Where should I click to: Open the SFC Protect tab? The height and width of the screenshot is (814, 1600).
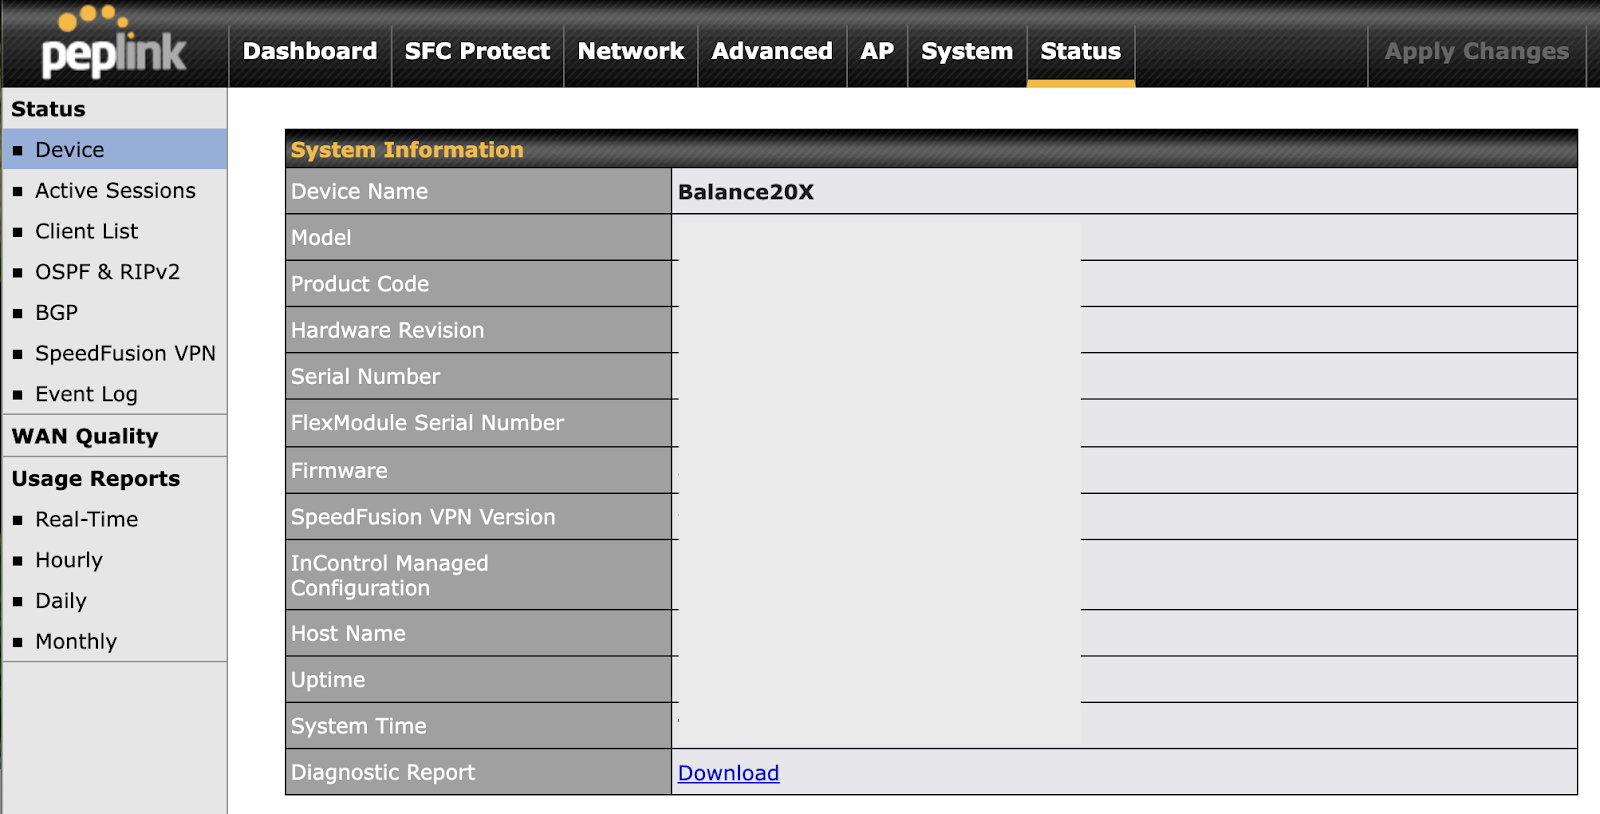[477, 51]
